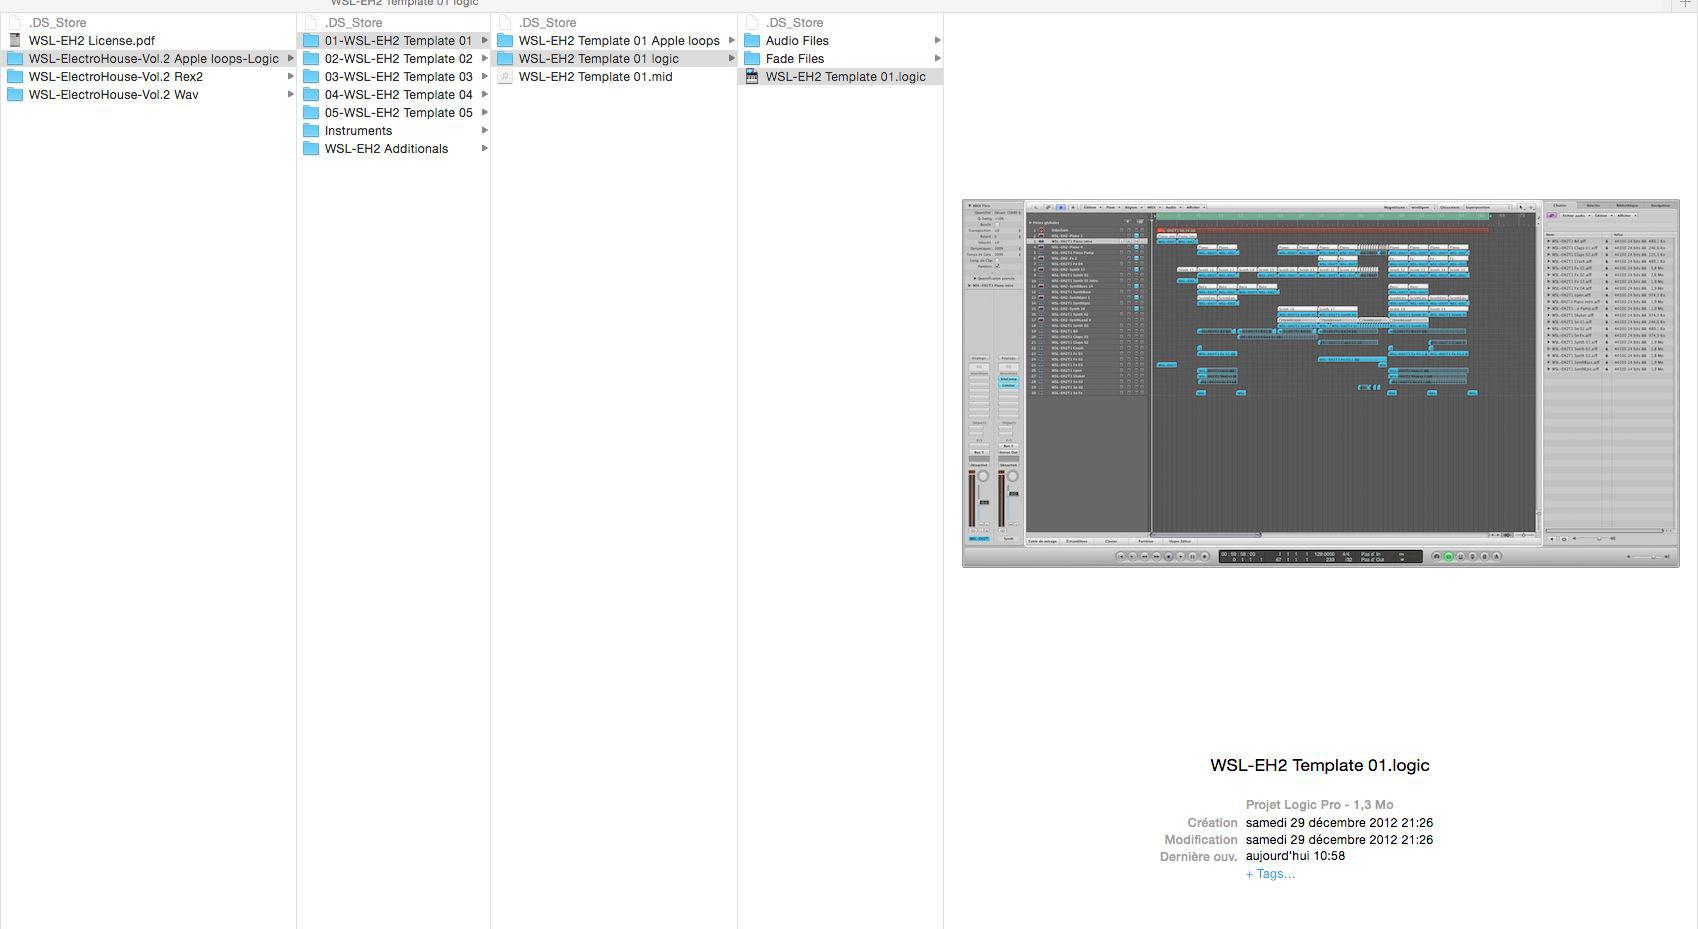Click the folder icon of 02-WSL-EH2 Template 02
Viewport: 1698px width, 929px height.
coord(311,59)
